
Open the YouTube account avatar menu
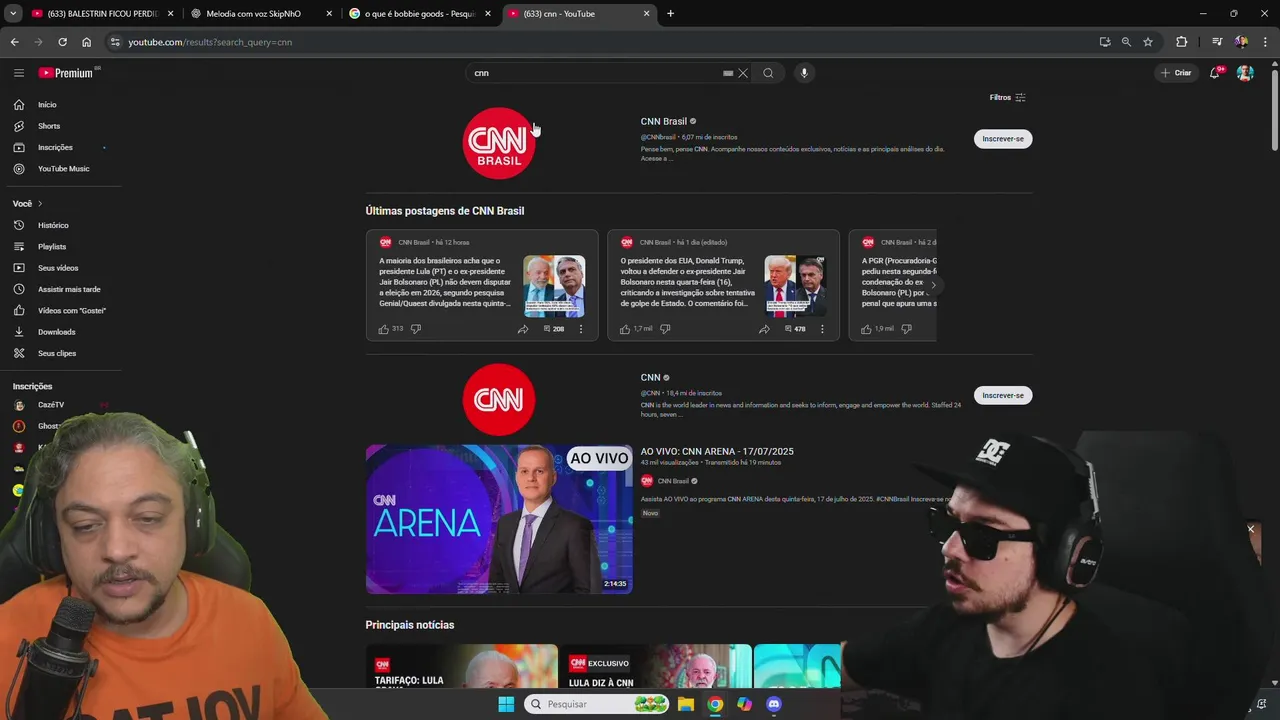pyautogui.click(x=1245, y=73)
